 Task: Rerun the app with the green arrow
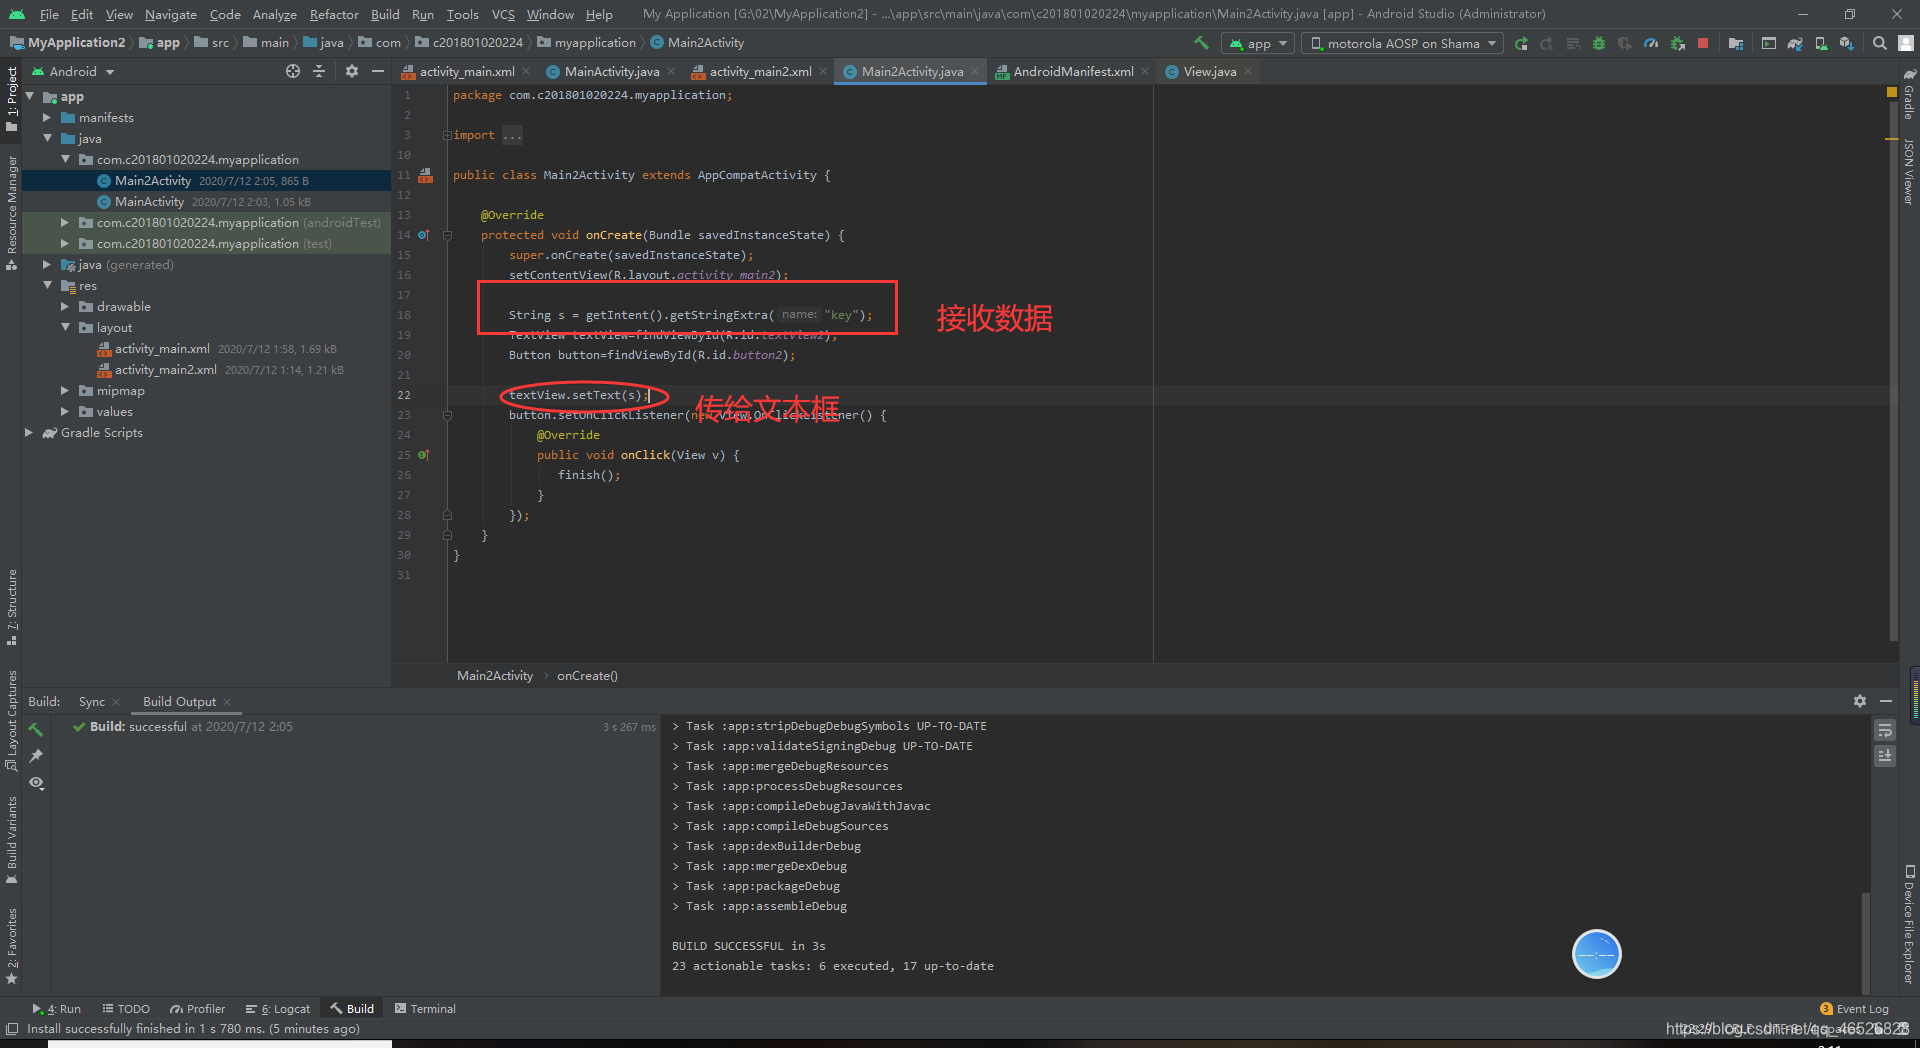point(1521,43)
